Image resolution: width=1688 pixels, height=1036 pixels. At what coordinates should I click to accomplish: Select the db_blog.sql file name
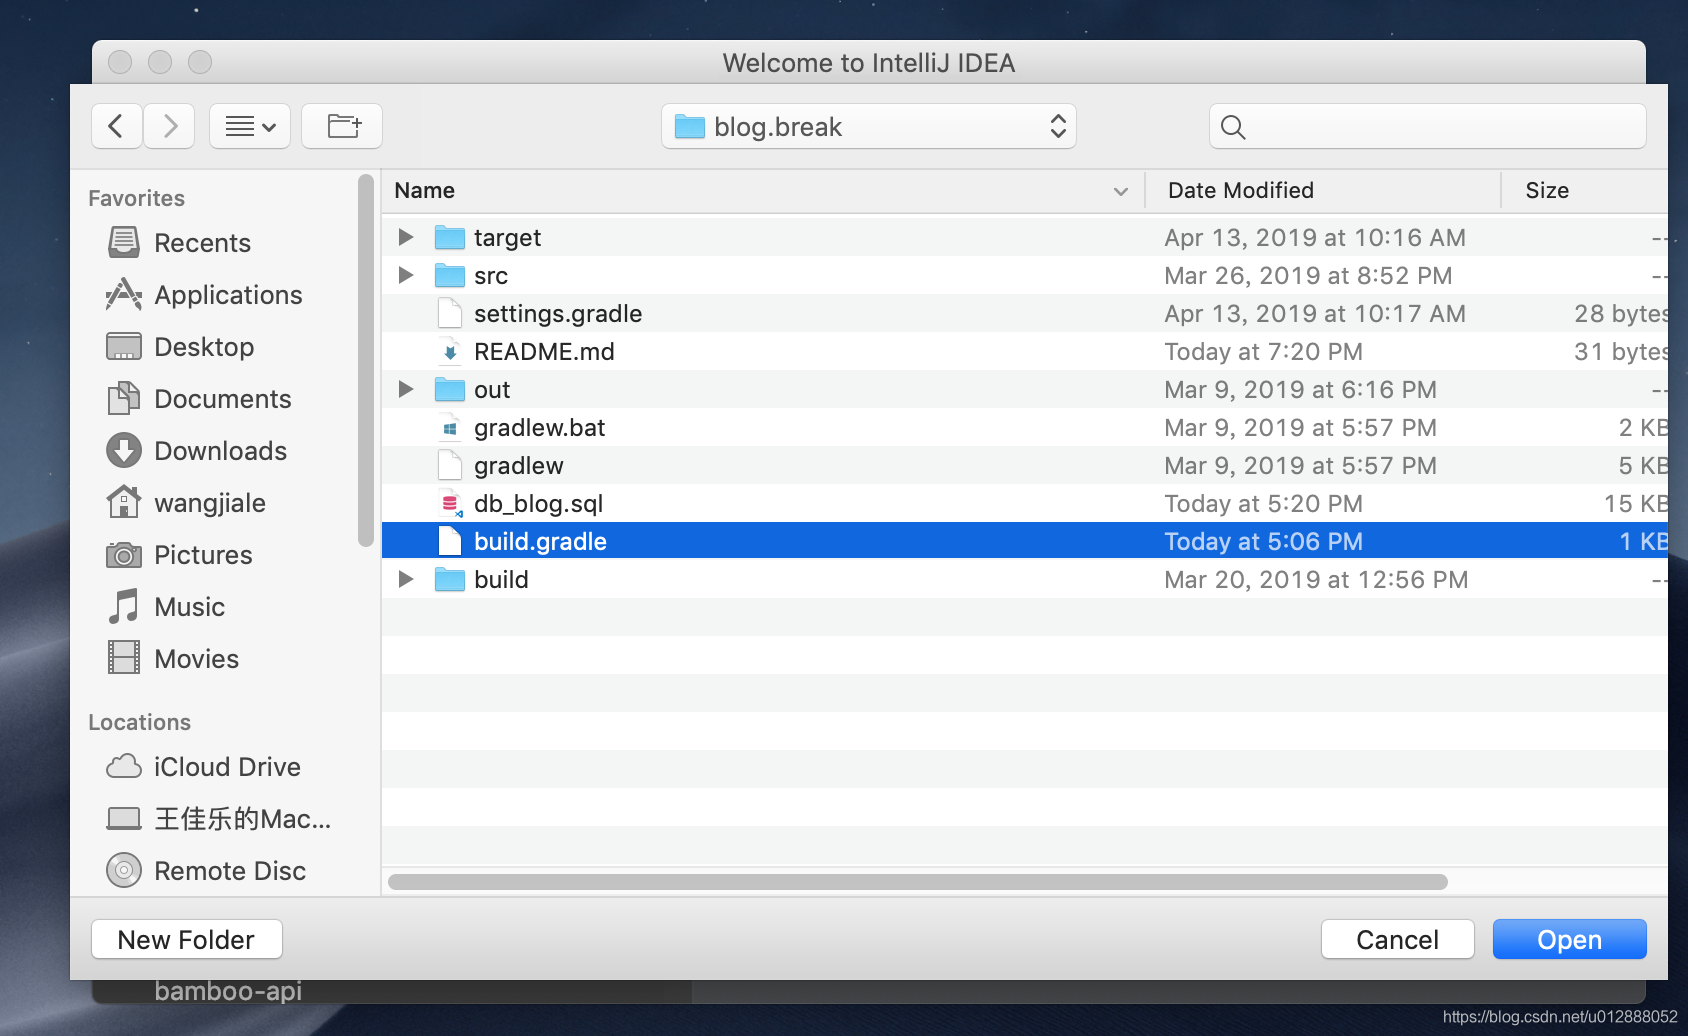(538, 503)
